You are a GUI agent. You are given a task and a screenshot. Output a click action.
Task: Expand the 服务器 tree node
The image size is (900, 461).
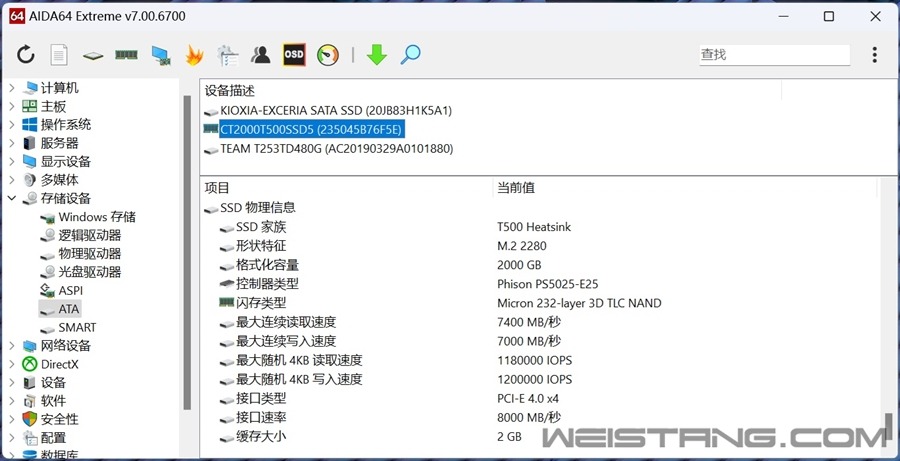pos(11,143)
